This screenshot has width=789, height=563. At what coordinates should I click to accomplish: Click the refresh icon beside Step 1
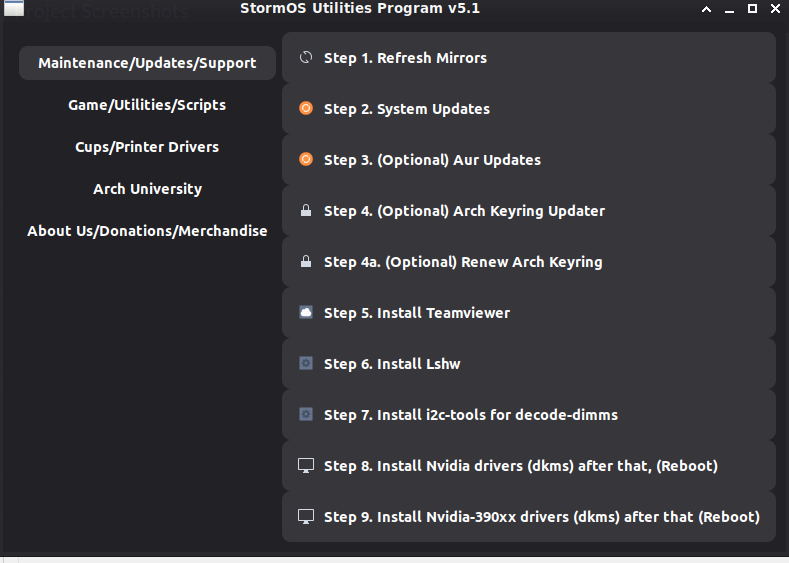[x=306, y=58]
